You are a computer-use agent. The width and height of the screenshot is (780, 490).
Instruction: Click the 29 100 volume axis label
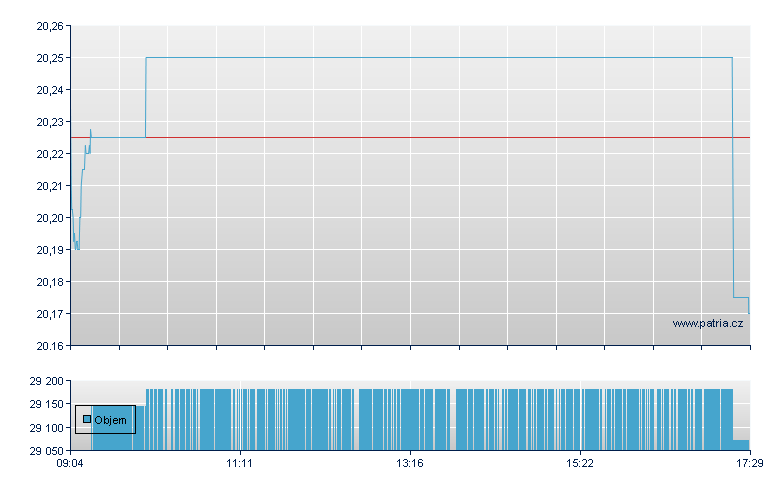point(47,428)
